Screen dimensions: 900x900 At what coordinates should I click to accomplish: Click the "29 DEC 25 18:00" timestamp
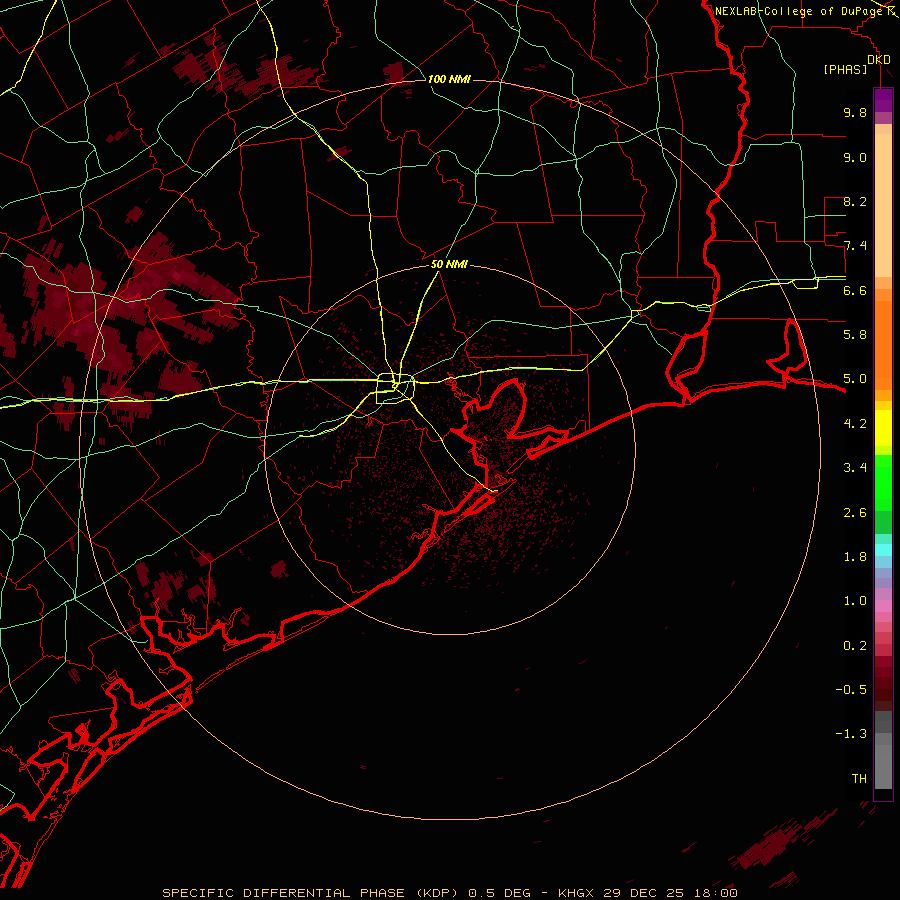[x=670, y=893]
